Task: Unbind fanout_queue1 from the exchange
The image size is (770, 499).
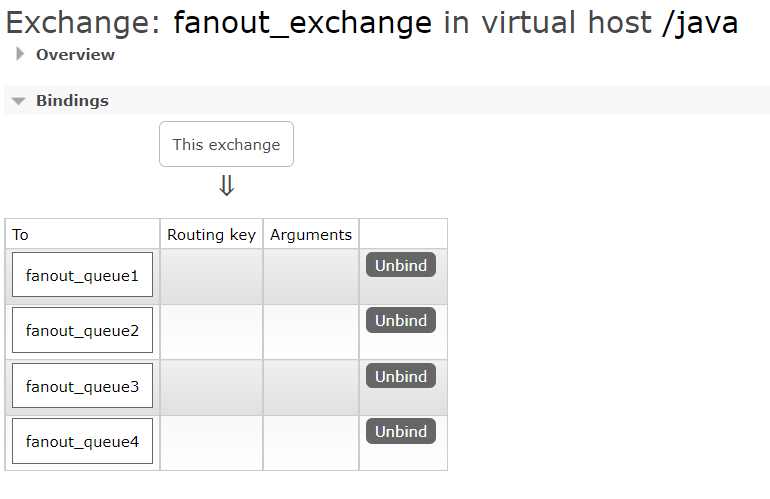Action: [401, 265]
